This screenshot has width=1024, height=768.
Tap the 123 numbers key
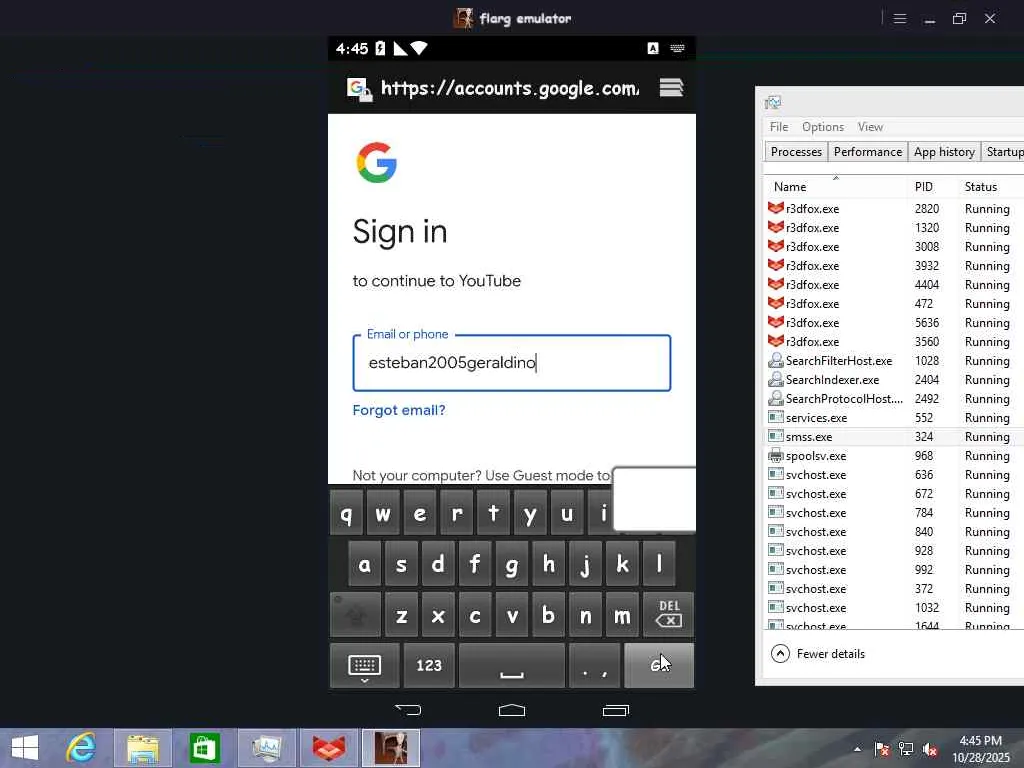point(429,666)
